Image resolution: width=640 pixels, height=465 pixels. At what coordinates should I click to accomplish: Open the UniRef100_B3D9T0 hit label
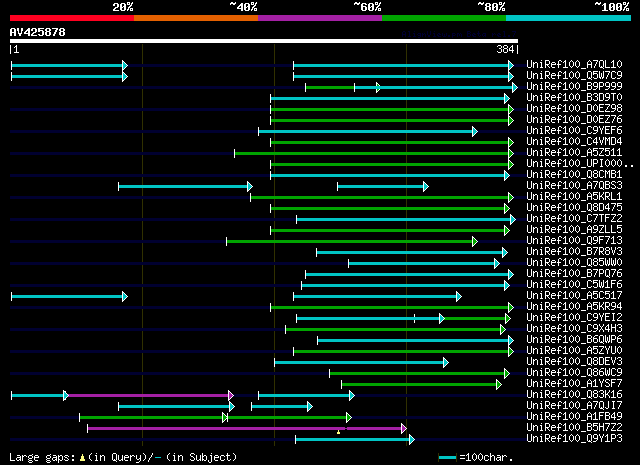pyautogui.click(x=574, y=97)
